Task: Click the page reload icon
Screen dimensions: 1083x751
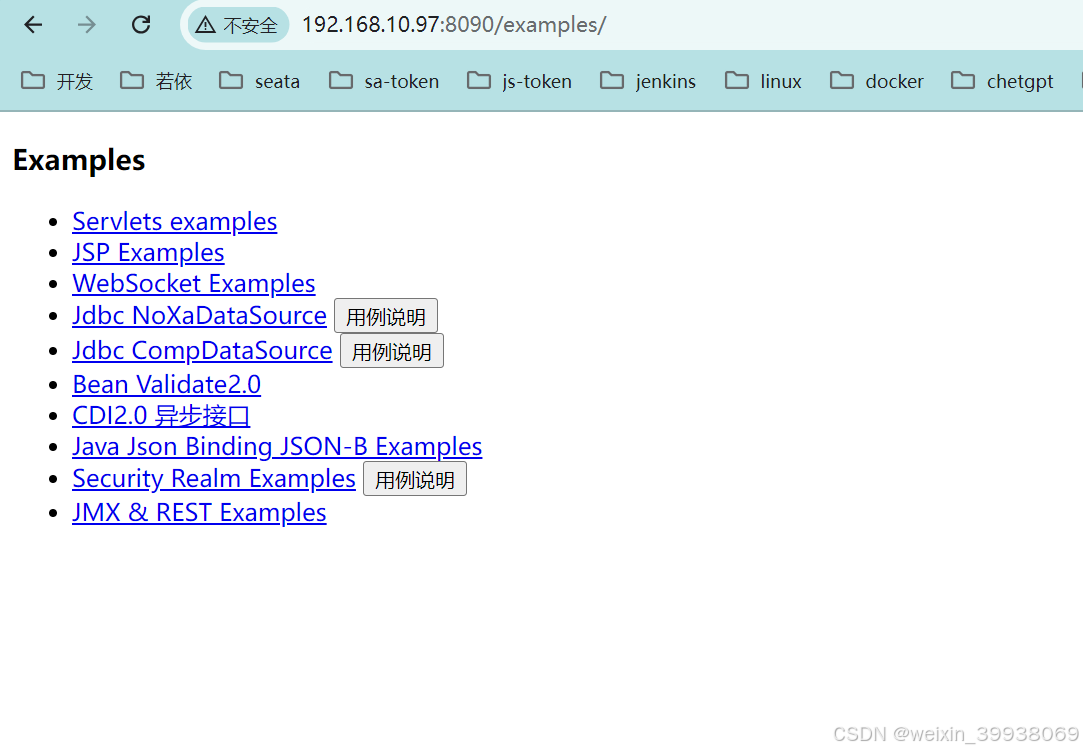Action: 141,25
